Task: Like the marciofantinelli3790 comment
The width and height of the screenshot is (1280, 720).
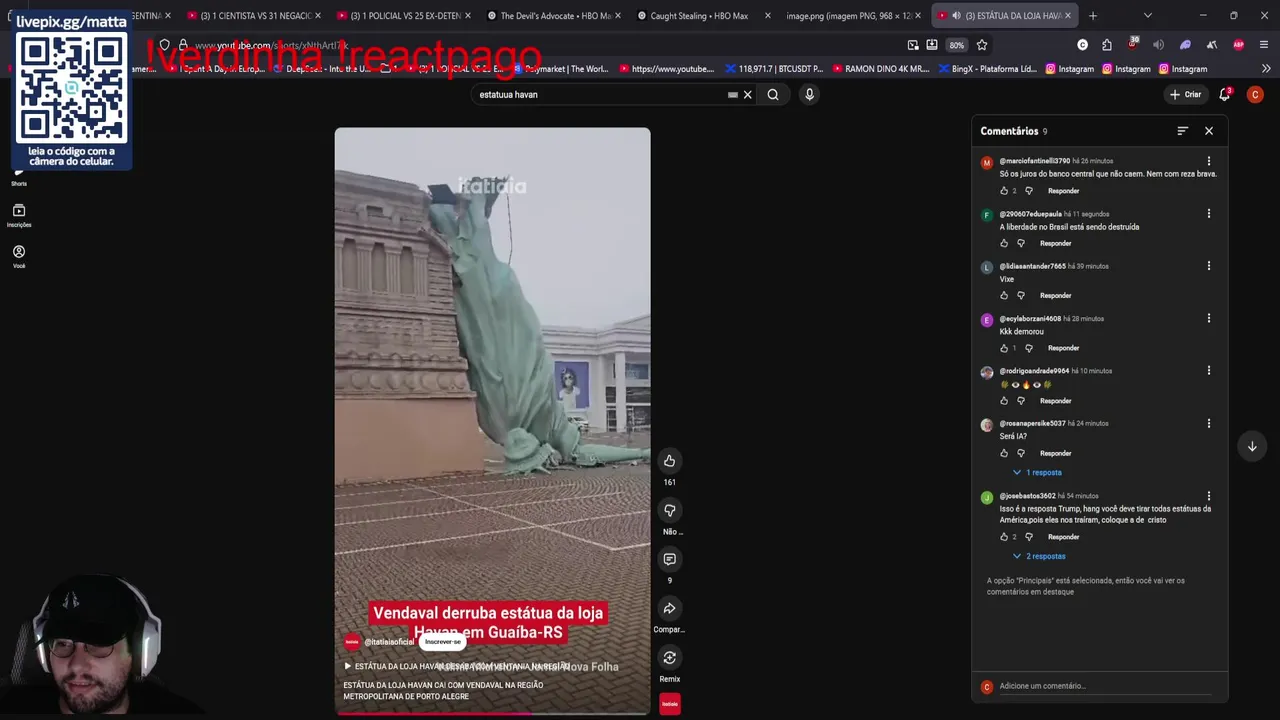Action: pyautogui.click(x=1004, y=191)
